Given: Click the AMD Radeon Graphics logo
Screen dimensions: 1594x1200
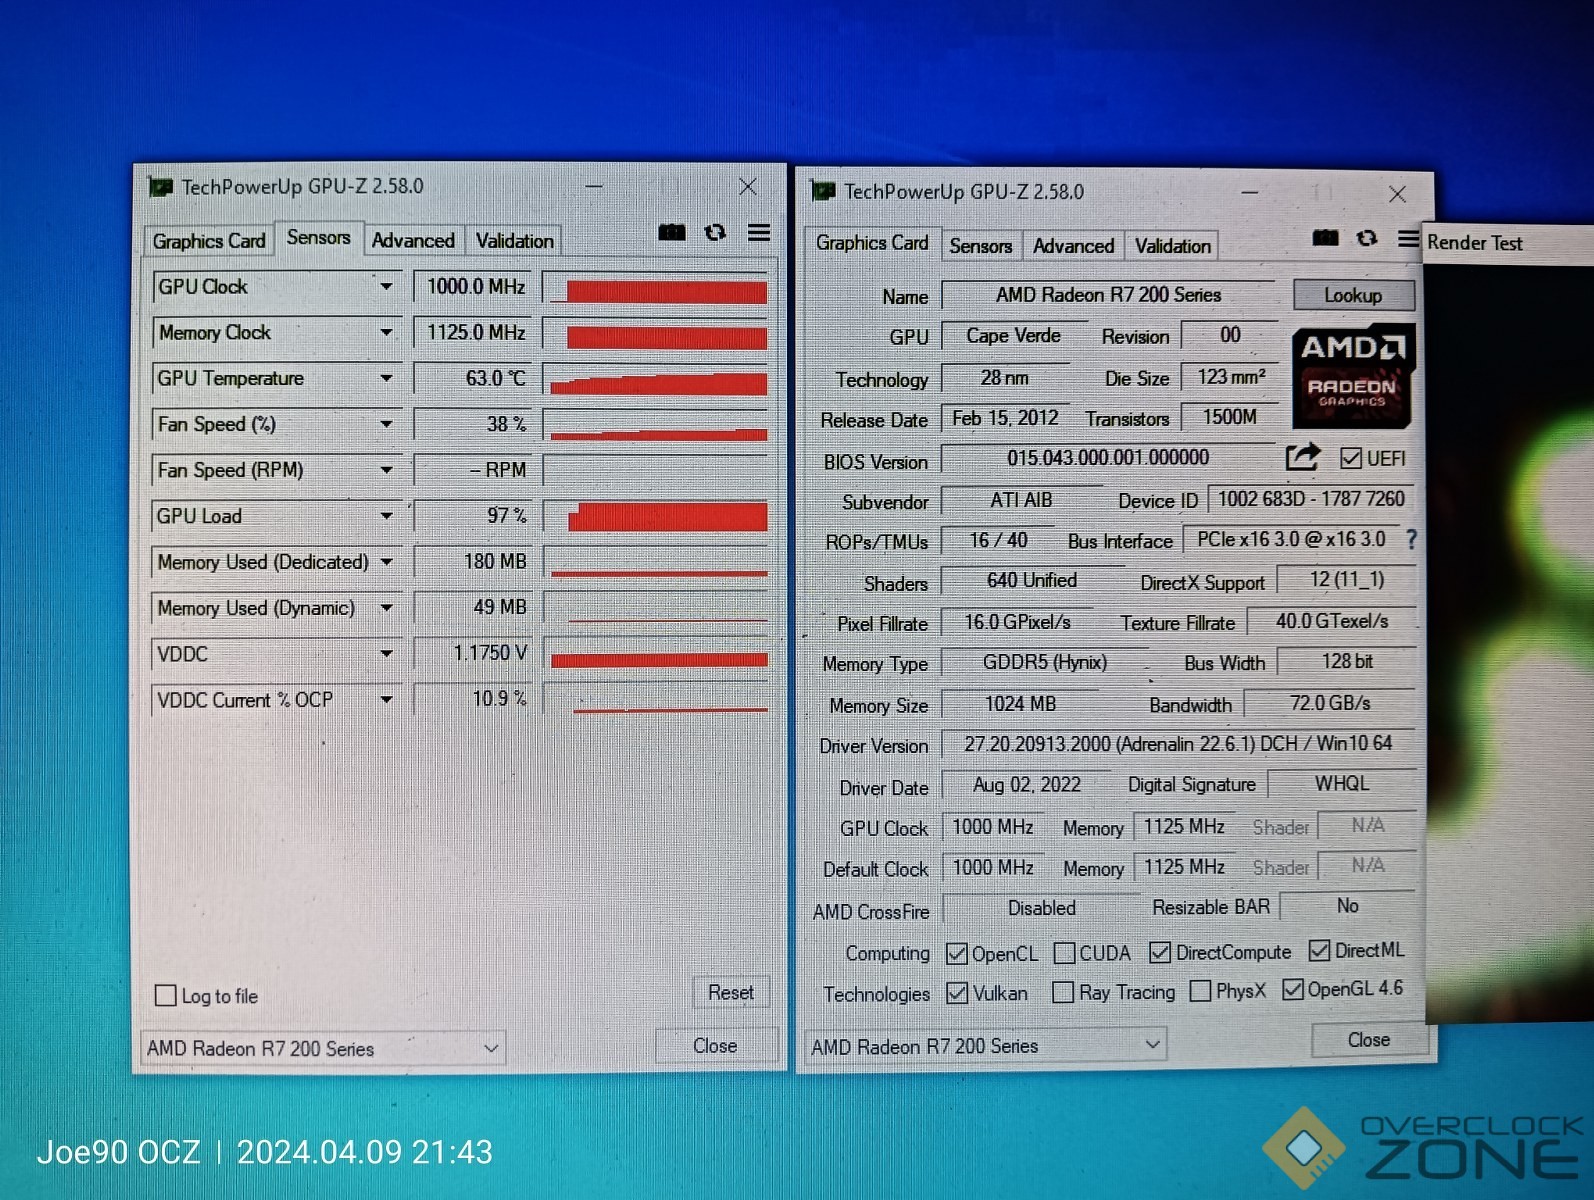Looking at the screenshot, I should [1353, 376].
